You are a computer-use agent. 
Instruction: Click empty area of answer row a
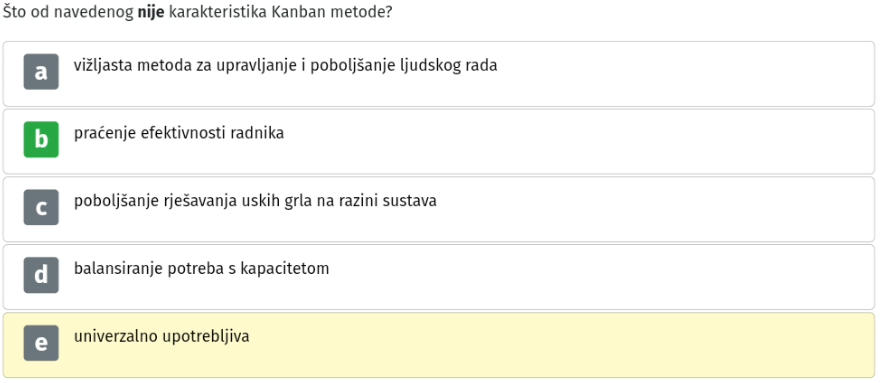tap(675, 74)
